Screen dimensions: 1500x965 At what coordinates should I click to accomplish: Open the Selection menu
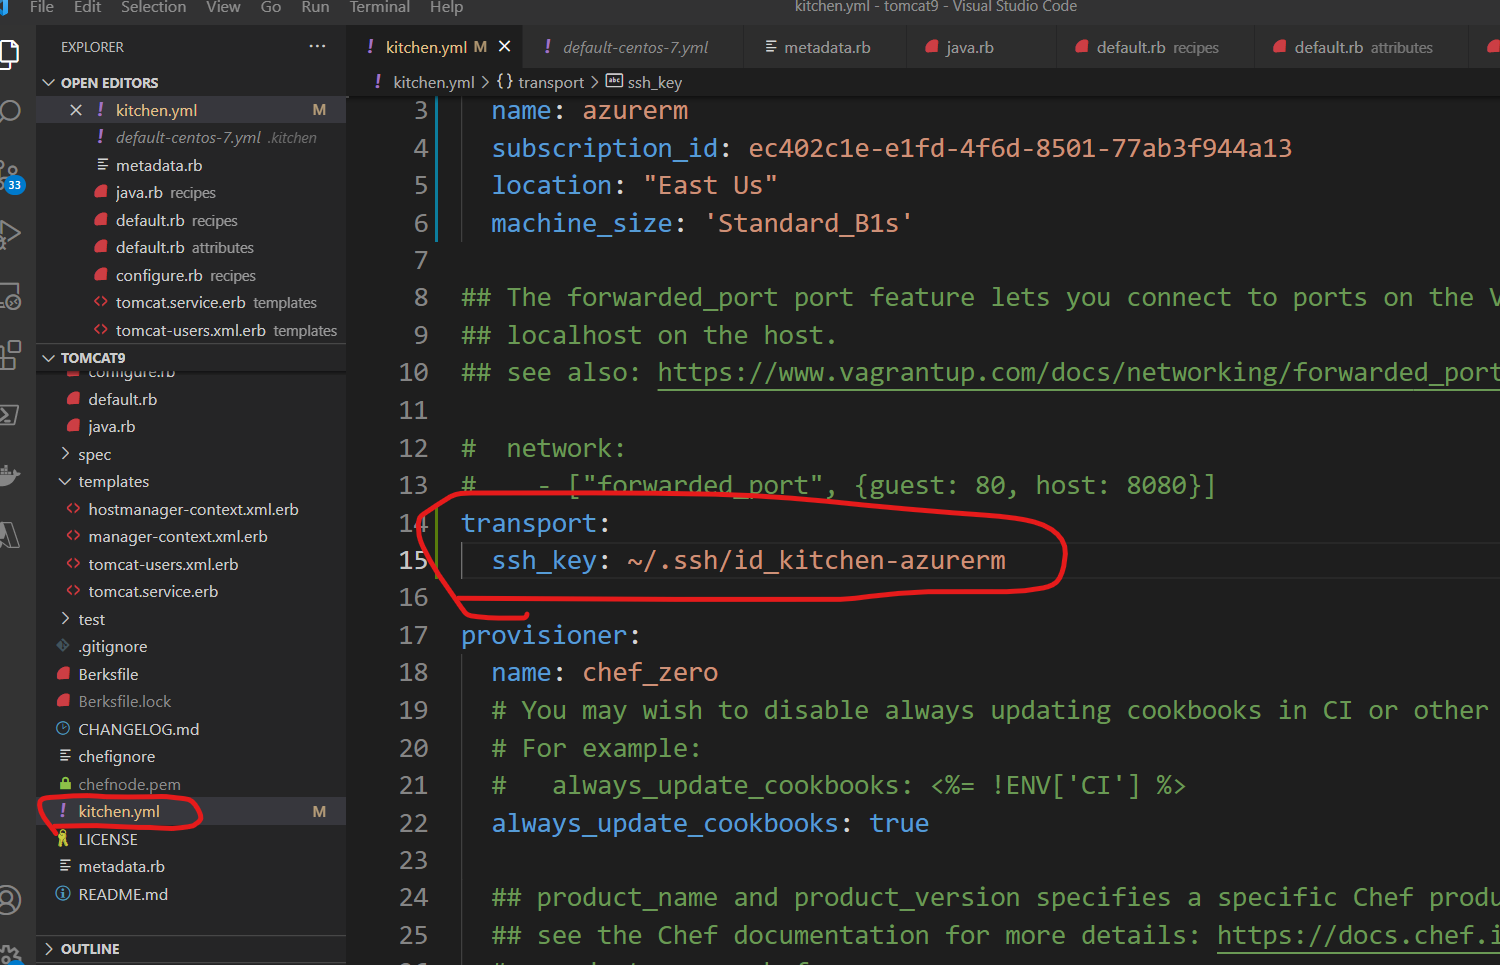[153, 7]
